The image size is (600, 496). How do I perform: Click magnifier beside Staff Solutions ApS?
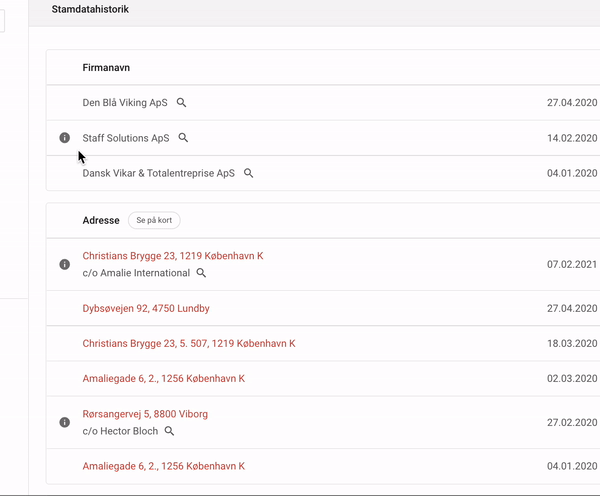[x=183, y=138]
